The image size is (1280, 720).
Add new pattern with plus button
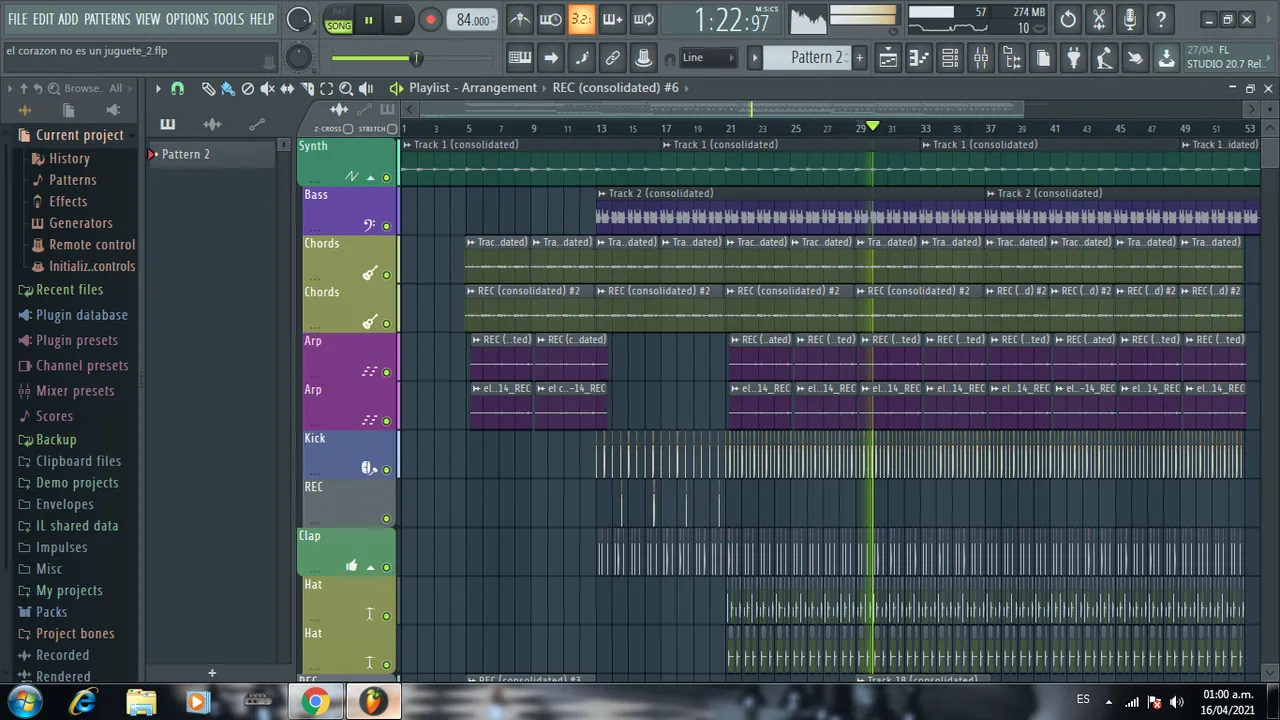click(859, 58)
